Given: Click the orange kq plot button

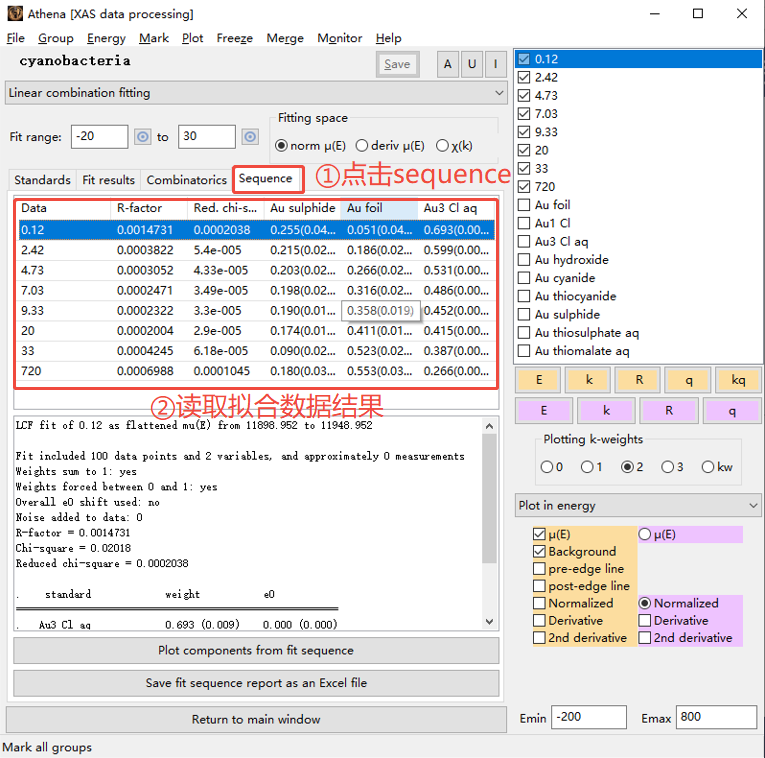Looking at the screenshot, I should point(738,380).
